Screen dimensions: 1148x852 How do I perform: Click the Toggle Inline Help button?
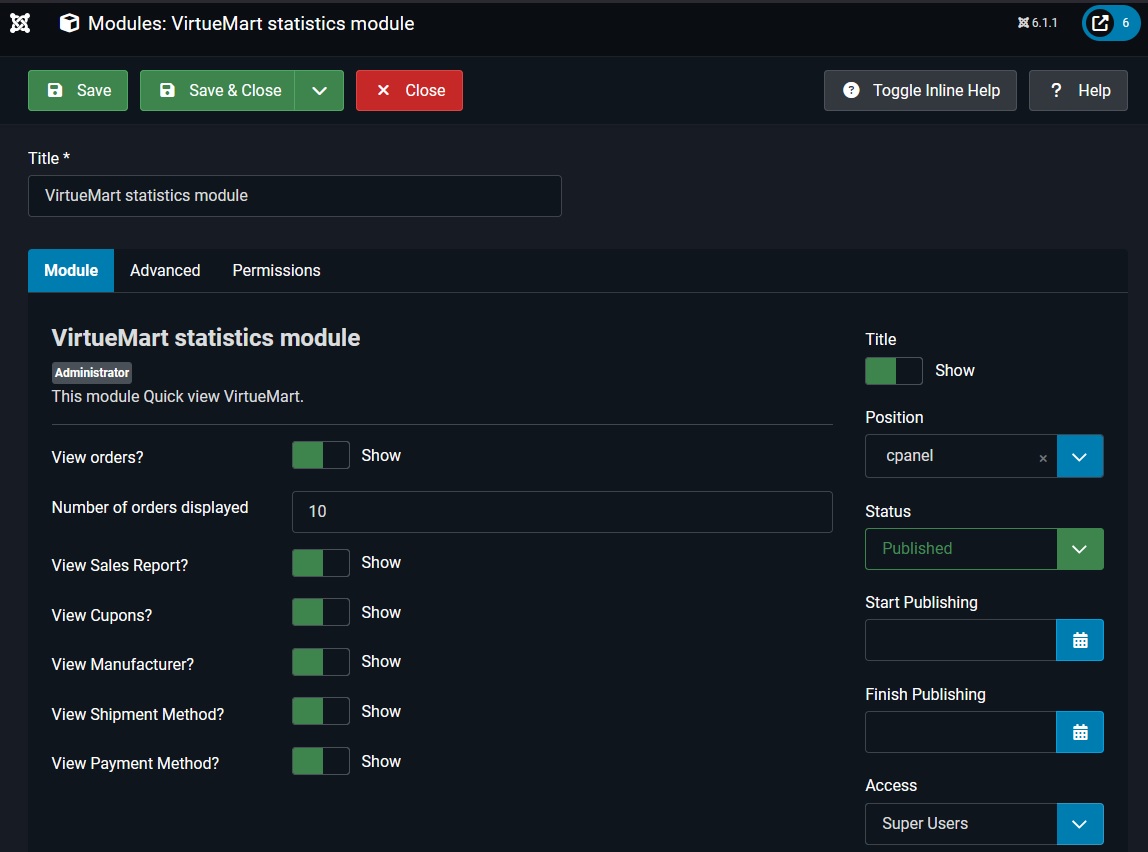920,91
